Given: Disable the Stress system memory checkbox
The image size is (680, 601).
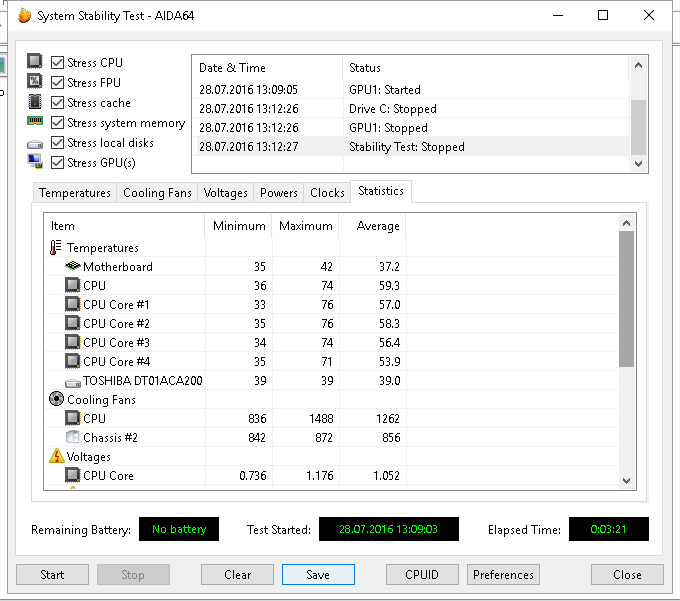Looking at the screenshot, I should click(57, 123).
